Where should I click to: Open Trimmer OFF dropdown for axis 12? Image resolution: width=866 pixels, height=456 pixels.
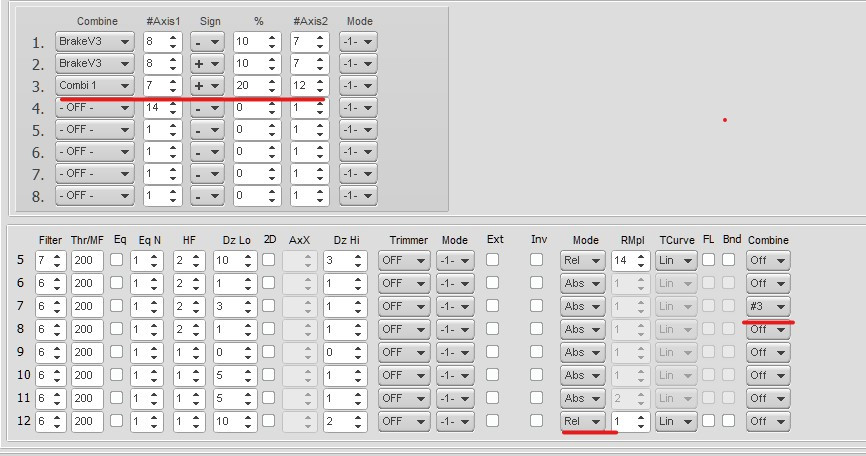pos(404,421)
